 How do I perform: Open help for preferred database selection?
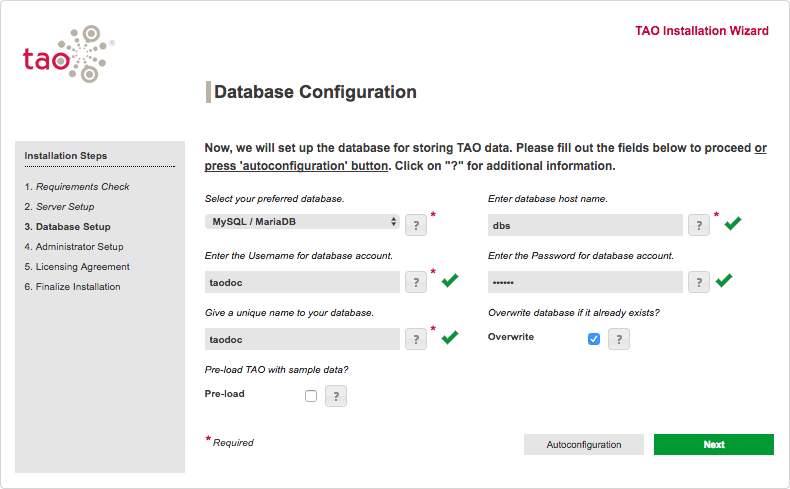(416, 224)
